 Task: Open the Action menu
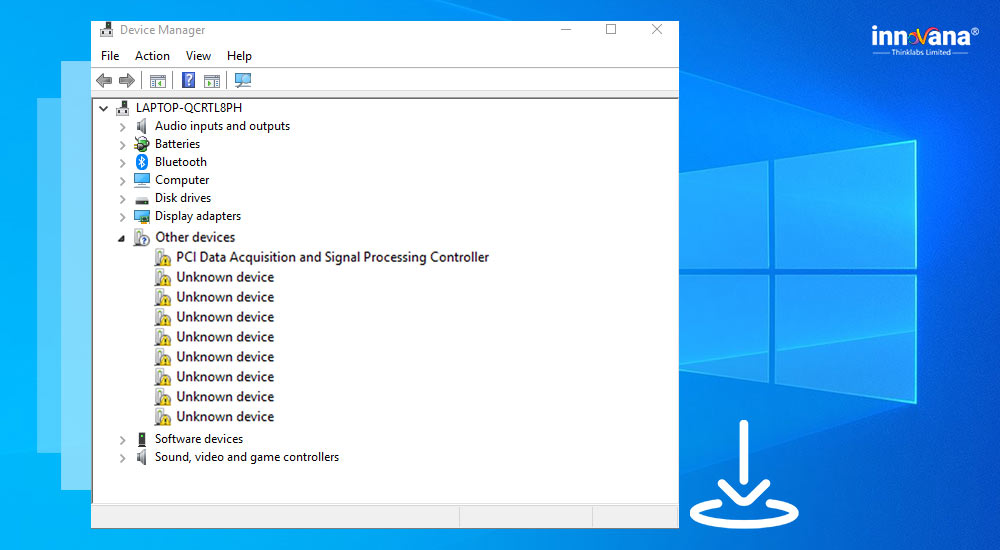click(x=152, y=56)
